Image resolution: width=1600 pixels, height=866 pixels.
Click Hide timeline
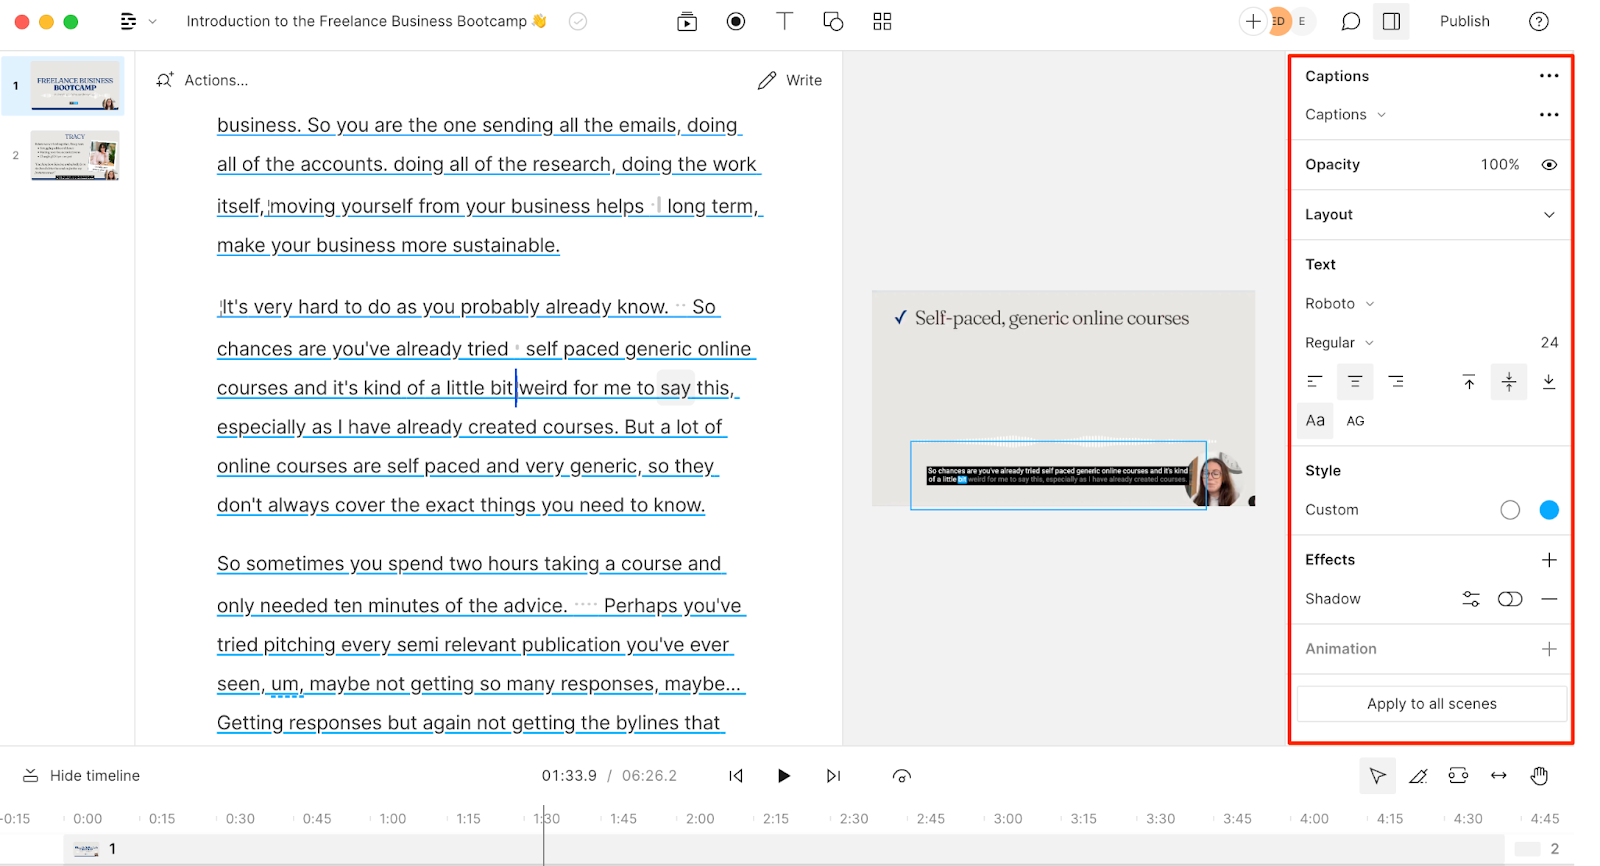click(x=81, y=776)
